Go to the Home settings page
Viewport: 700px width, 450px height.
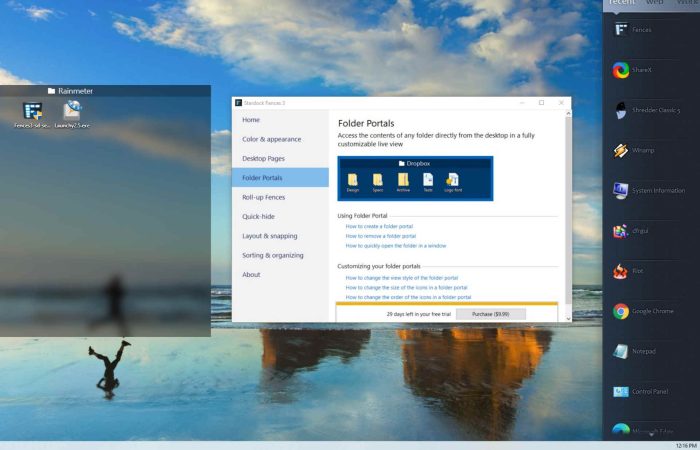[280, 120]
